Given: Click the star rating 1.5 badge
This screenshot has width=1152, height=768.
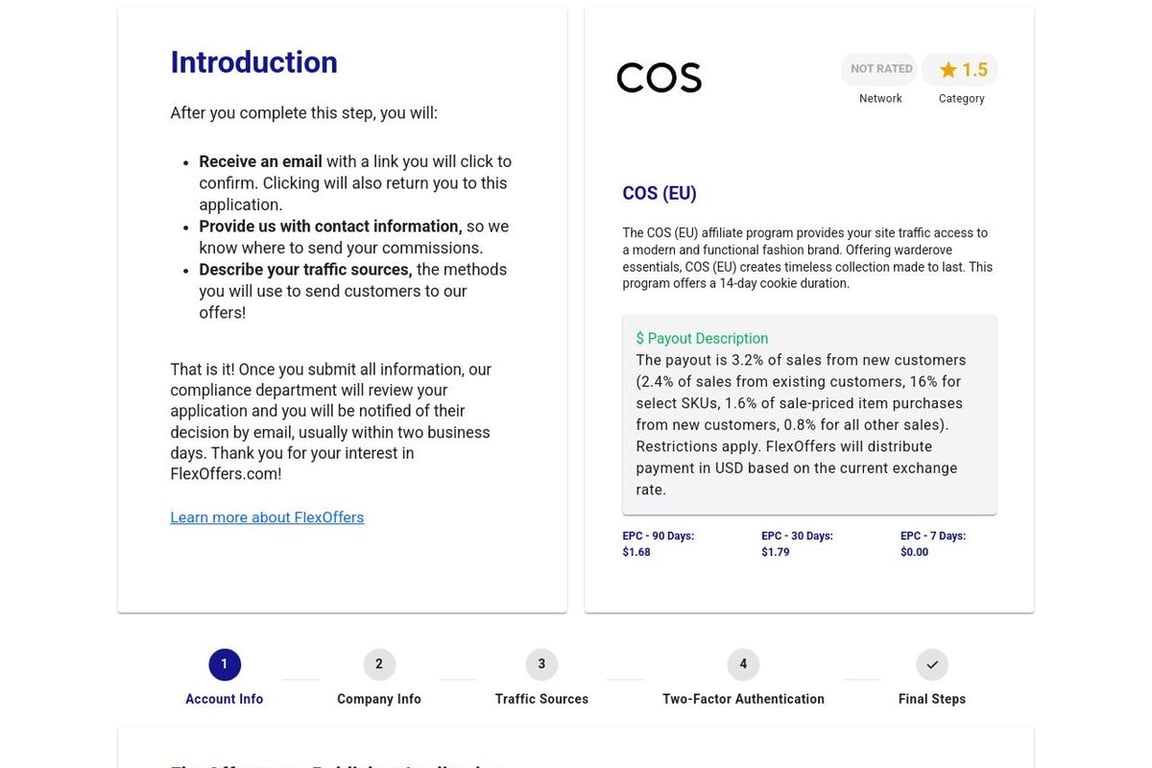Looking at the screenshot, I should [x=960, y=69].
